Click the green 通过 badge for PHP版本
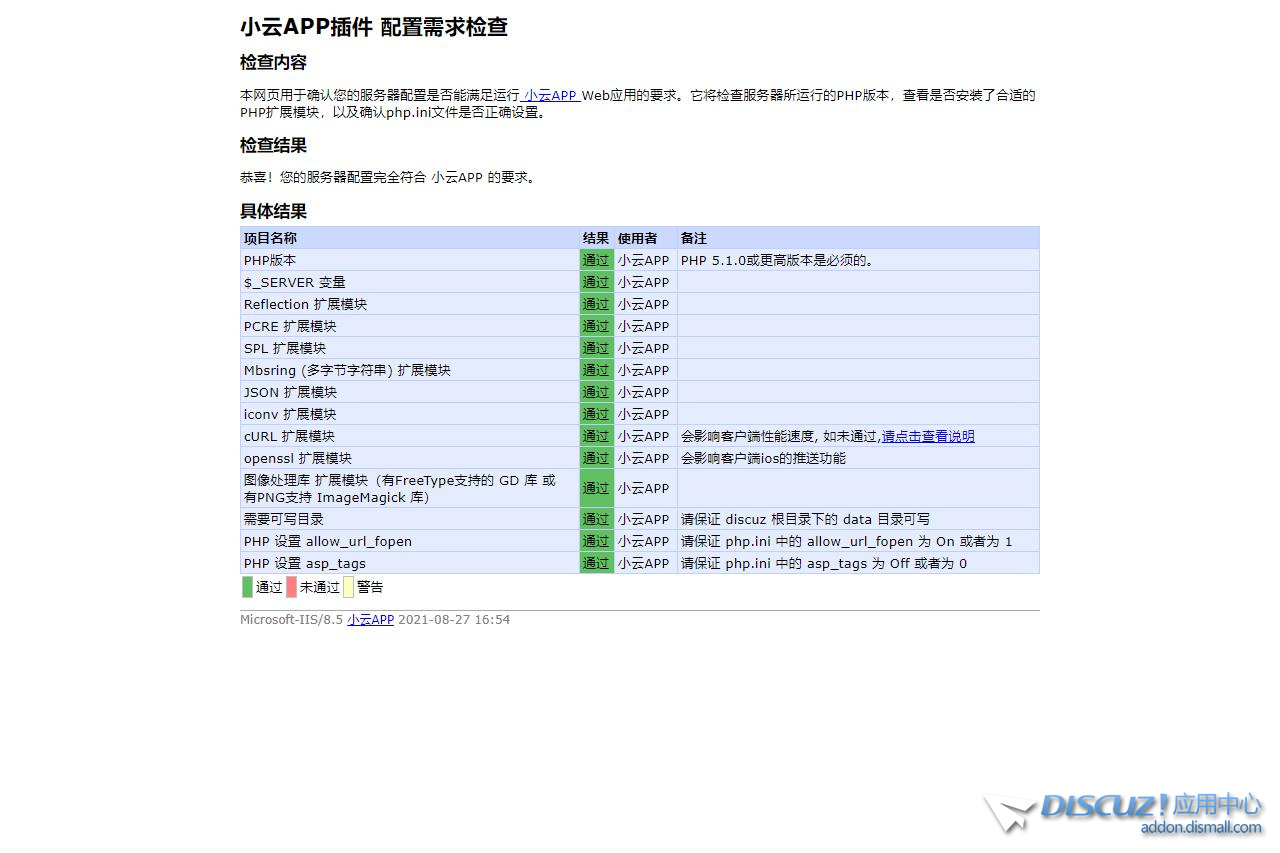Screen dimensions: 1280x853 click(596, 260)
